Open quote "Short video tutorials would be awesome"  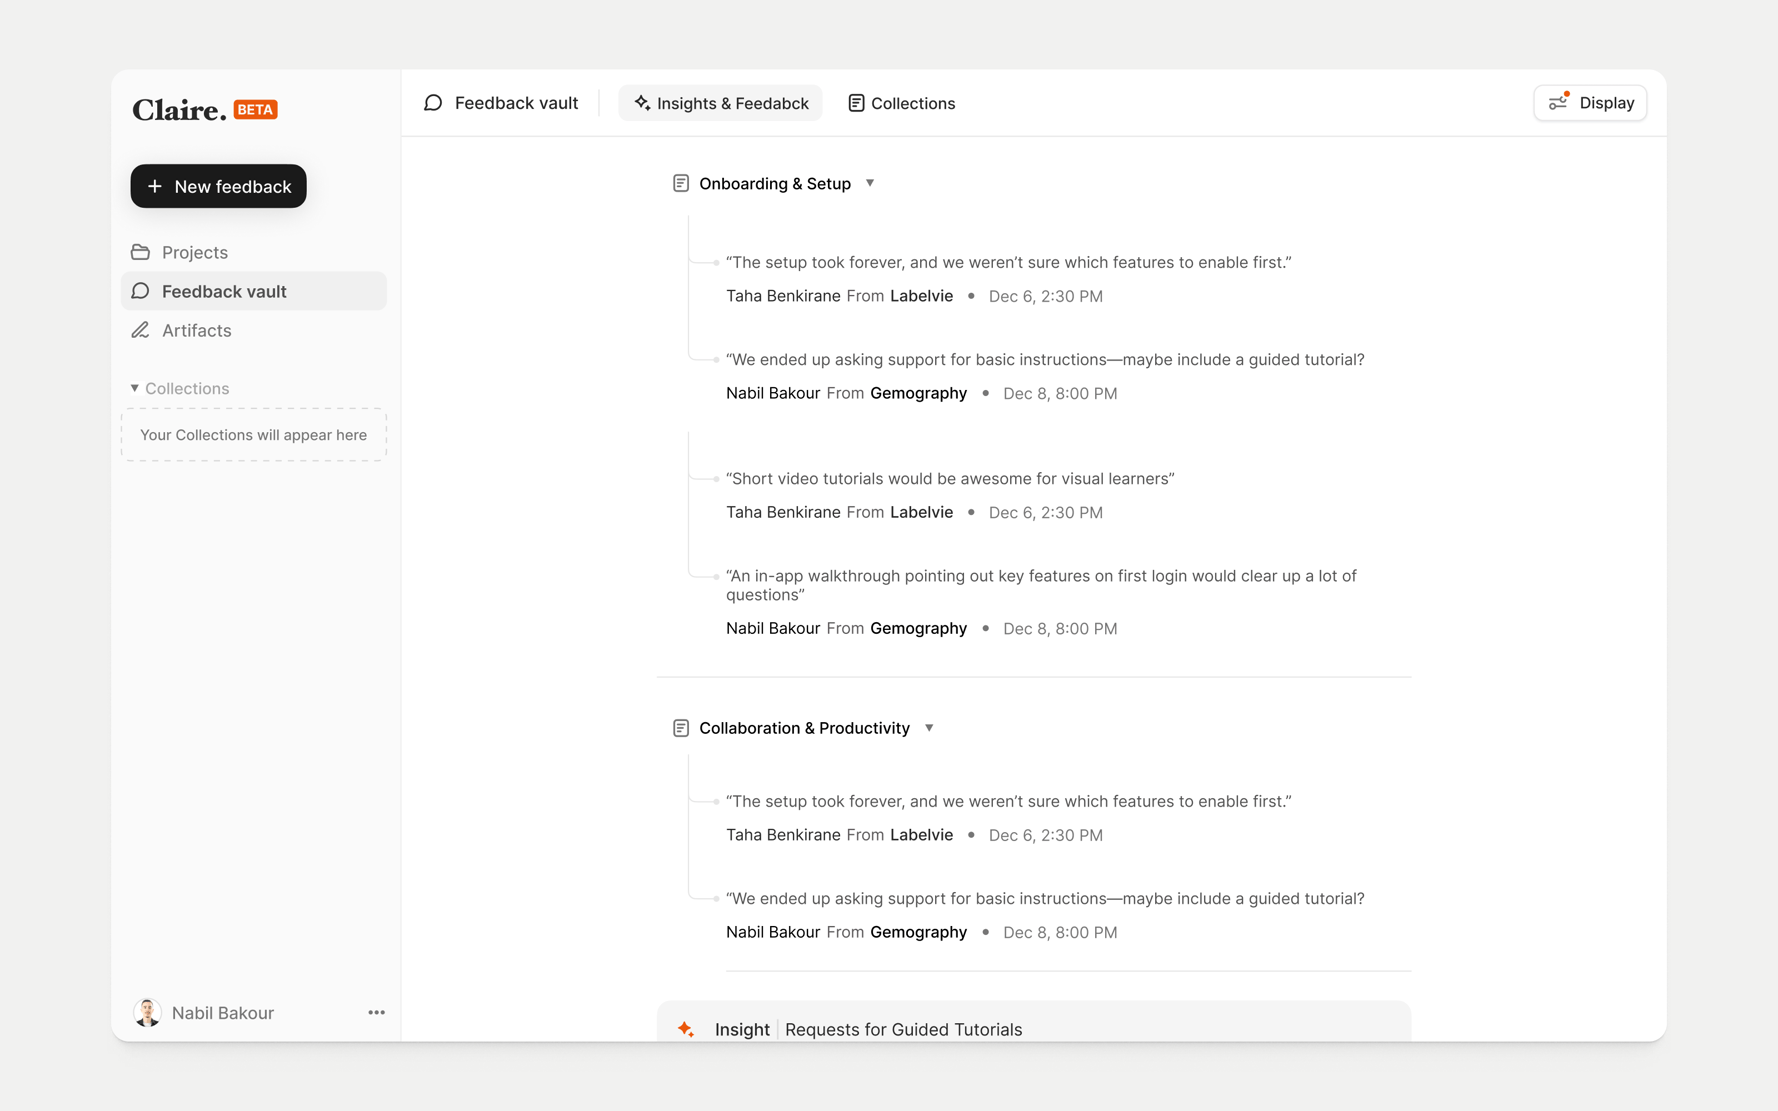(950, 478)
